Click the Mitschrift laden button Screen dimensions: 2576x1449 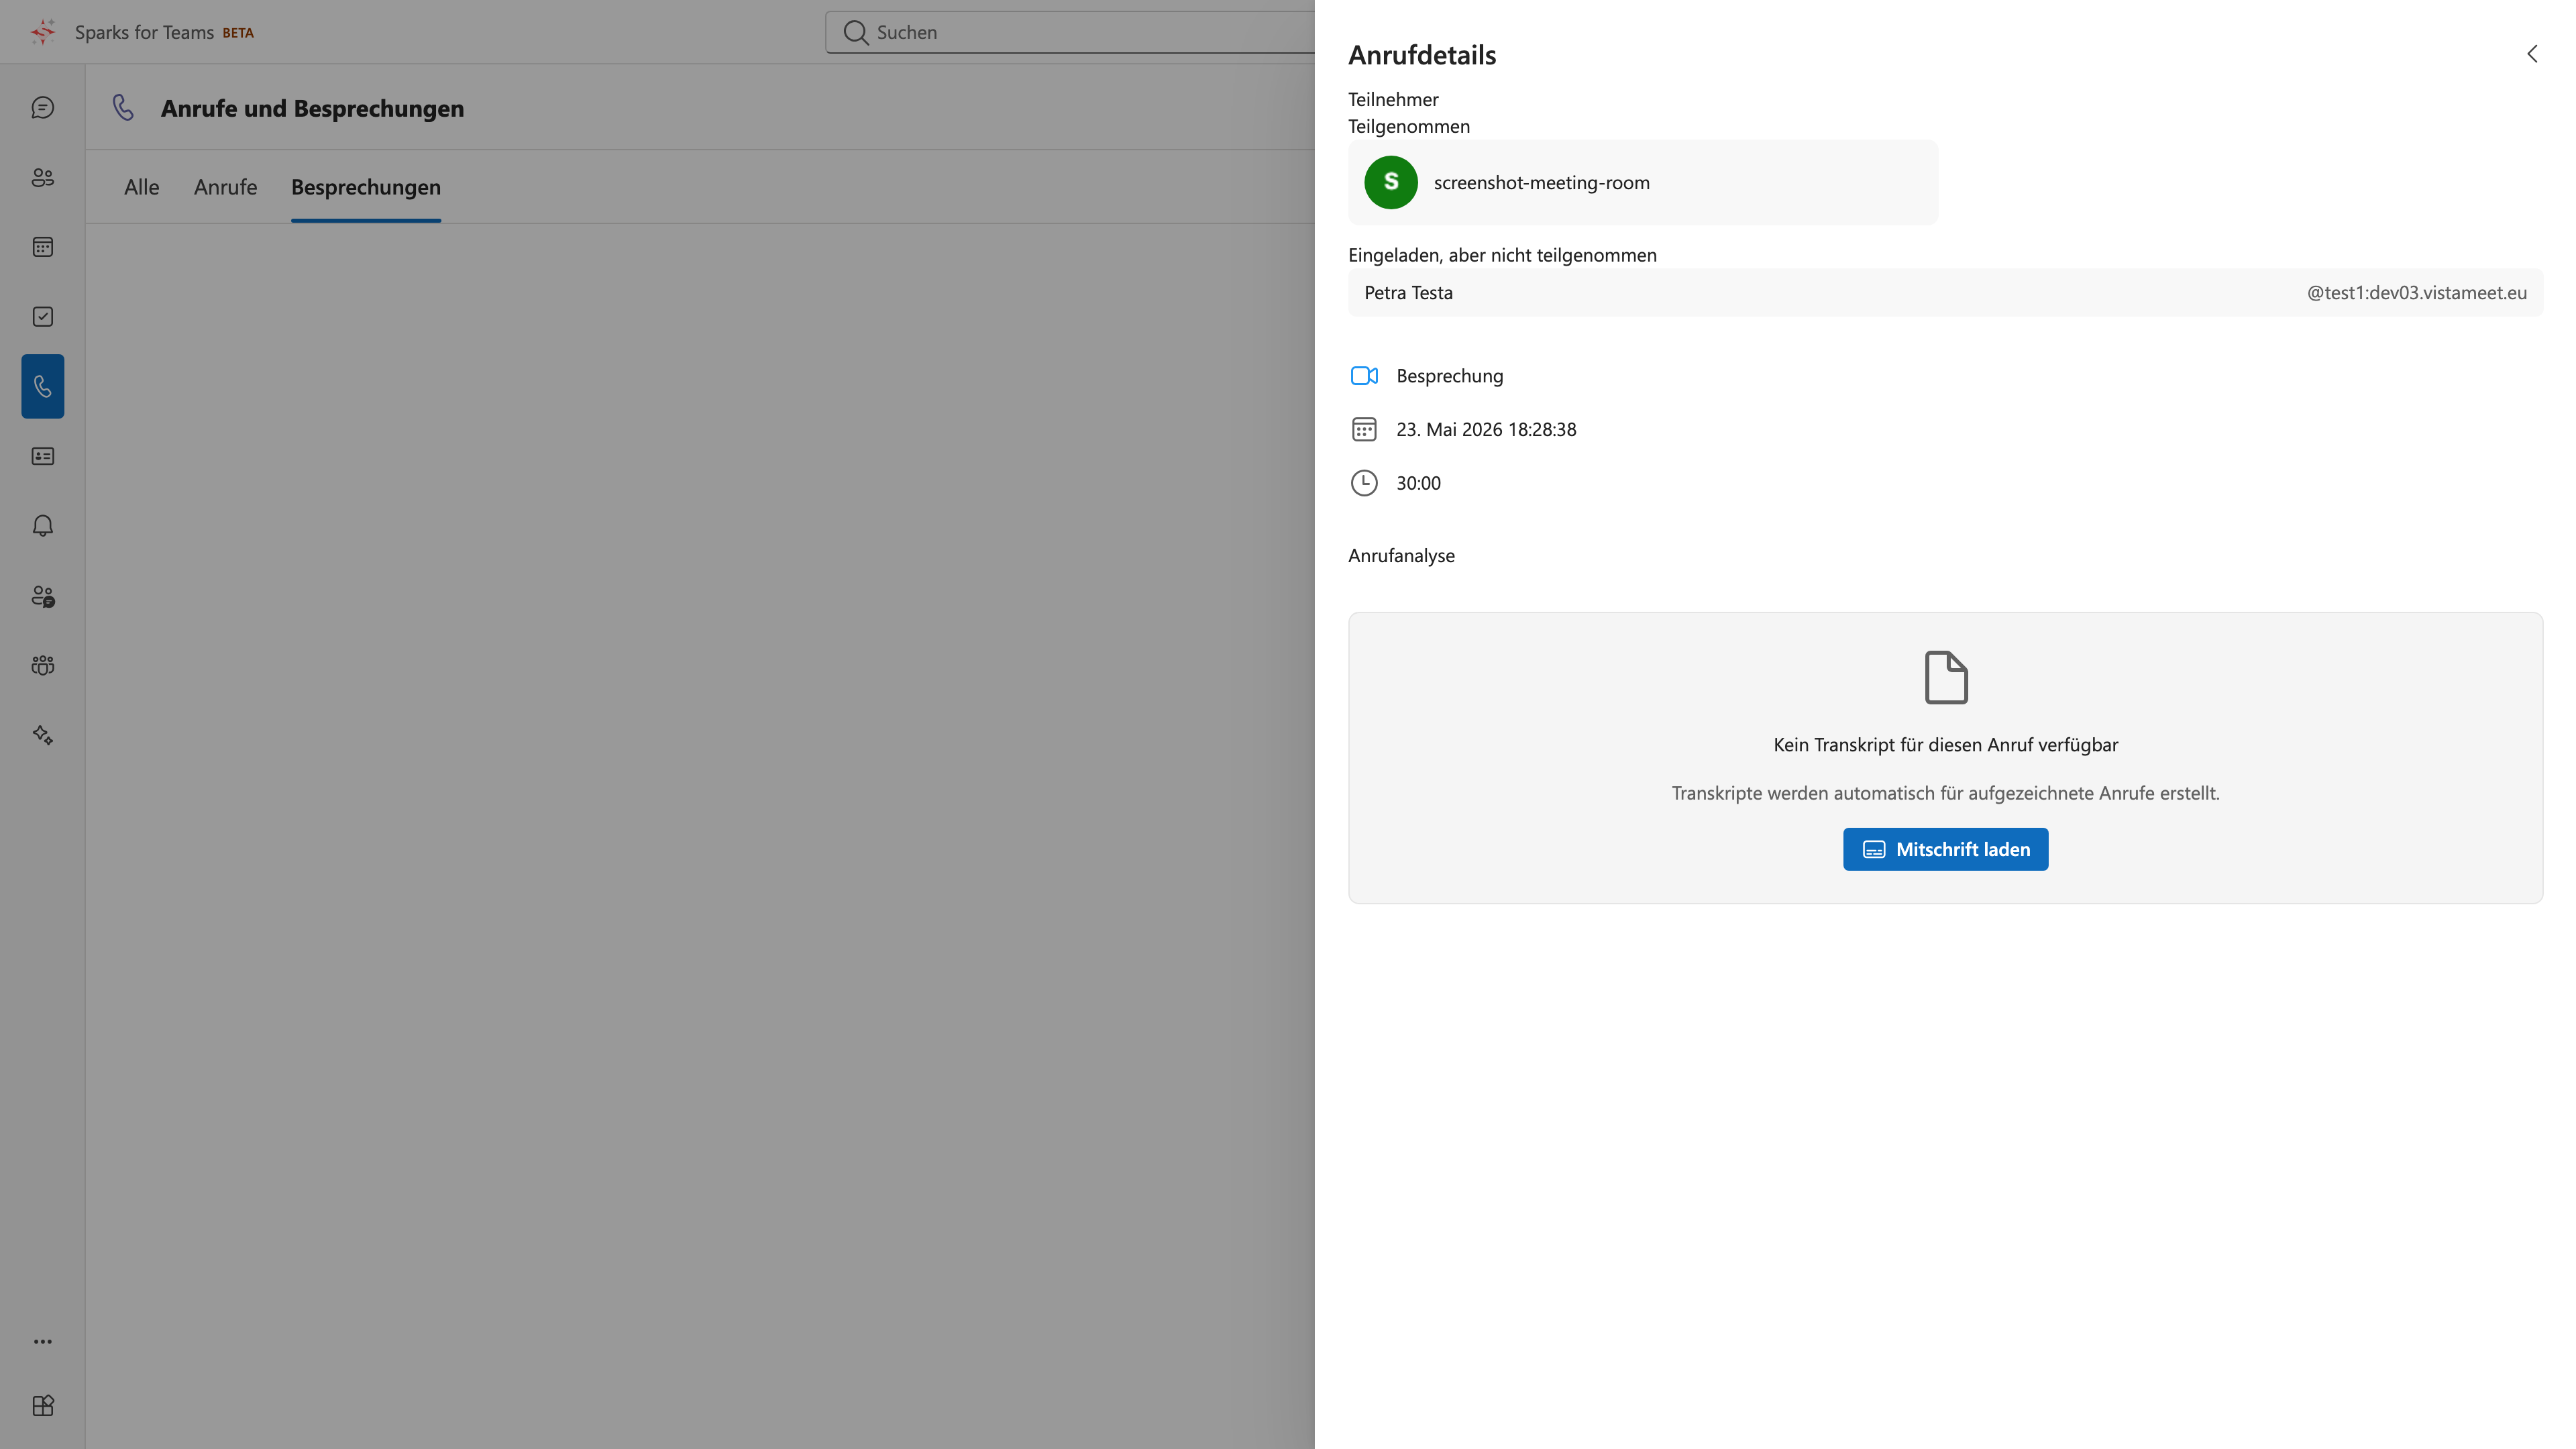tap(1945, 849)
